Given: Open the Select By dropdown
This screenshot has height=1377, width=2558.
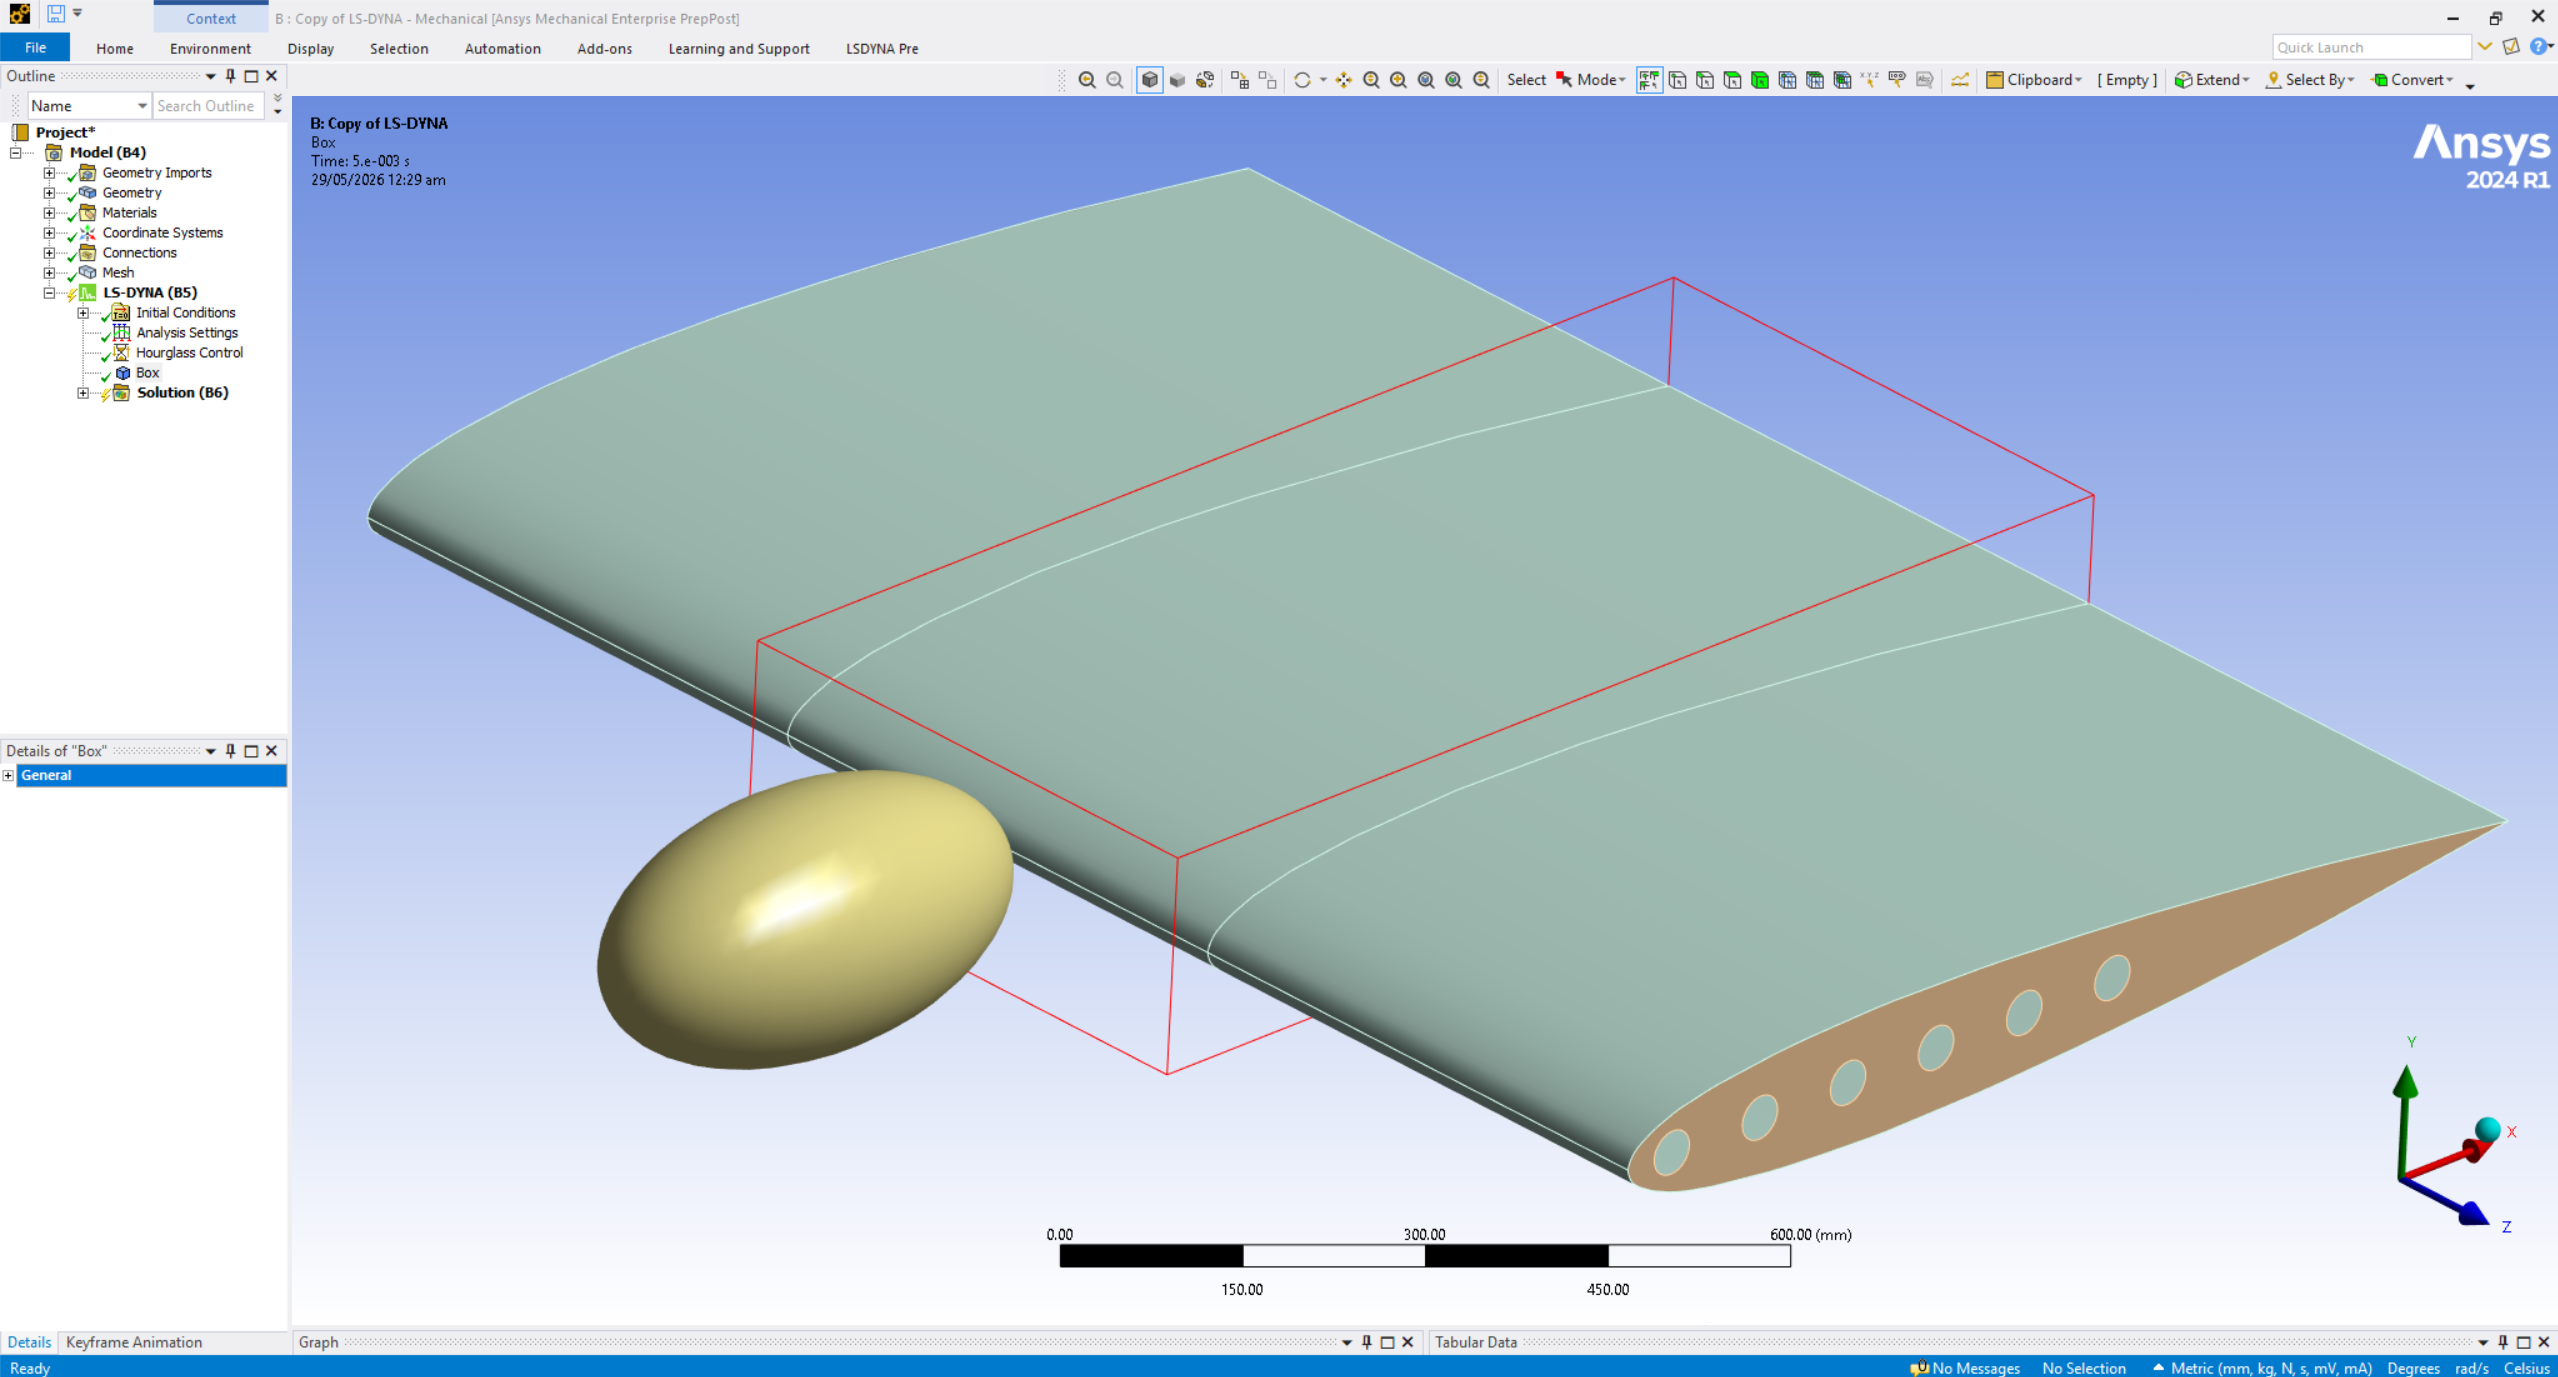Looking at the screenshot, I should click(2310, 80).
